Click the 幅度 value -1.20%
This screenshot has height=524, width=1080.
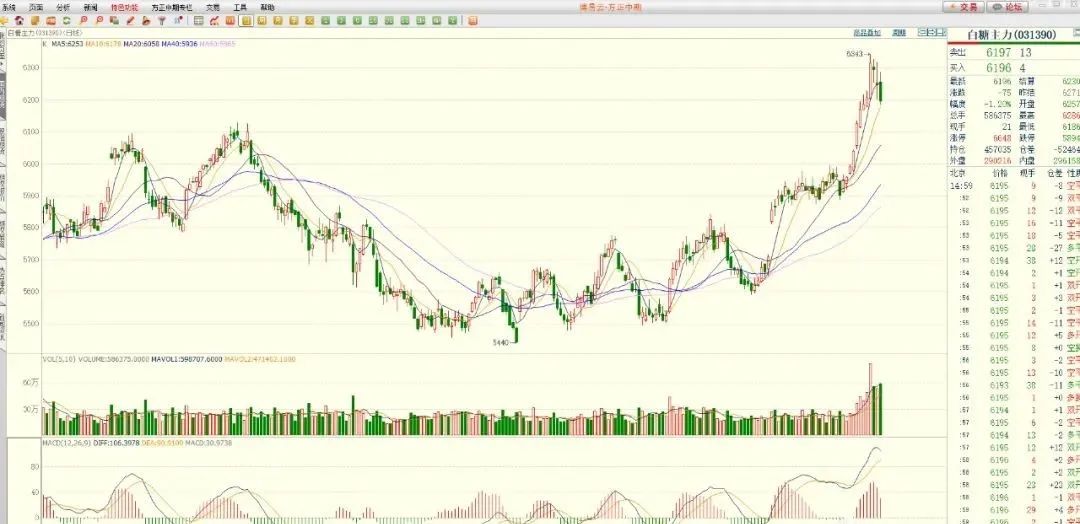point(997,103)
